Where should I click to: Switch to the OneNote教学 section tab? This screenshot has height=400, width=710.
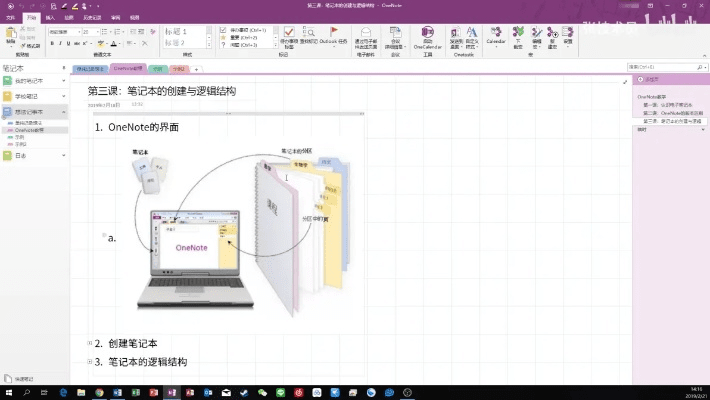[127, 68]
